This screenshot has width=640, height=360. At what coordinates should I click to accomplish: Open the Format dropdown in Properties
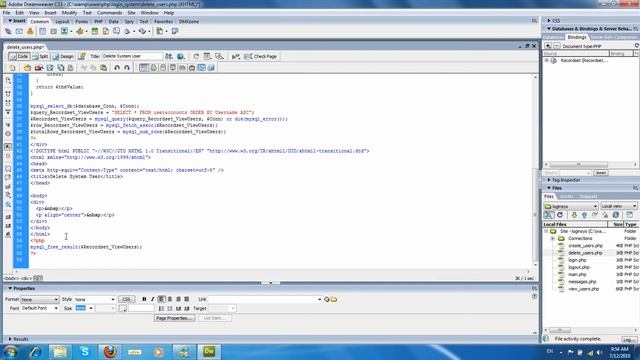click(x=40, y=299)
